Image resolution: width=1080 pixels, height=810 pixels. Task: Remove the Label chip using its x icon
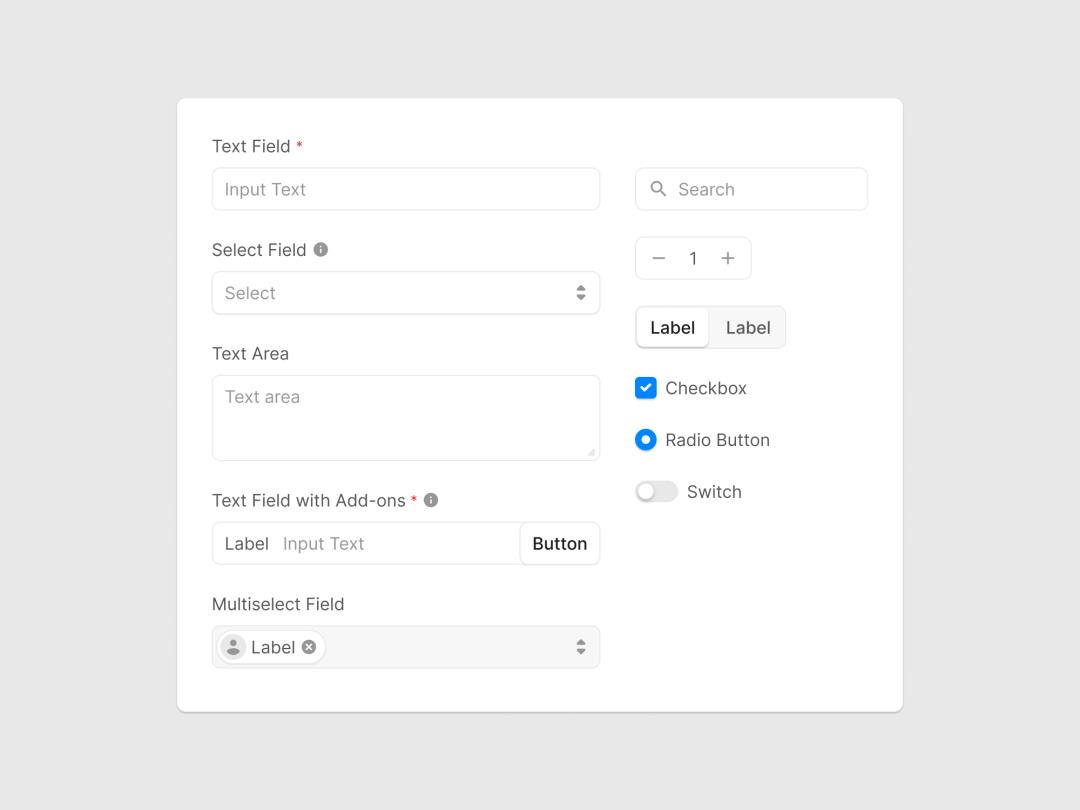tap(309, 647)
